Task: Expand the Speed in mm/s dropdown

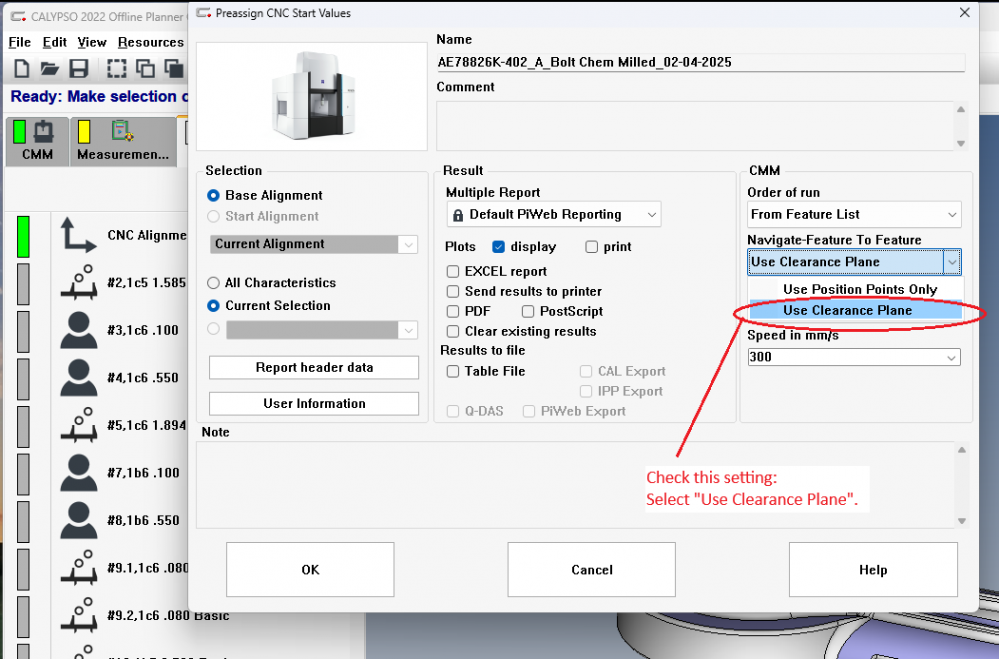Action: click(853, 357)
